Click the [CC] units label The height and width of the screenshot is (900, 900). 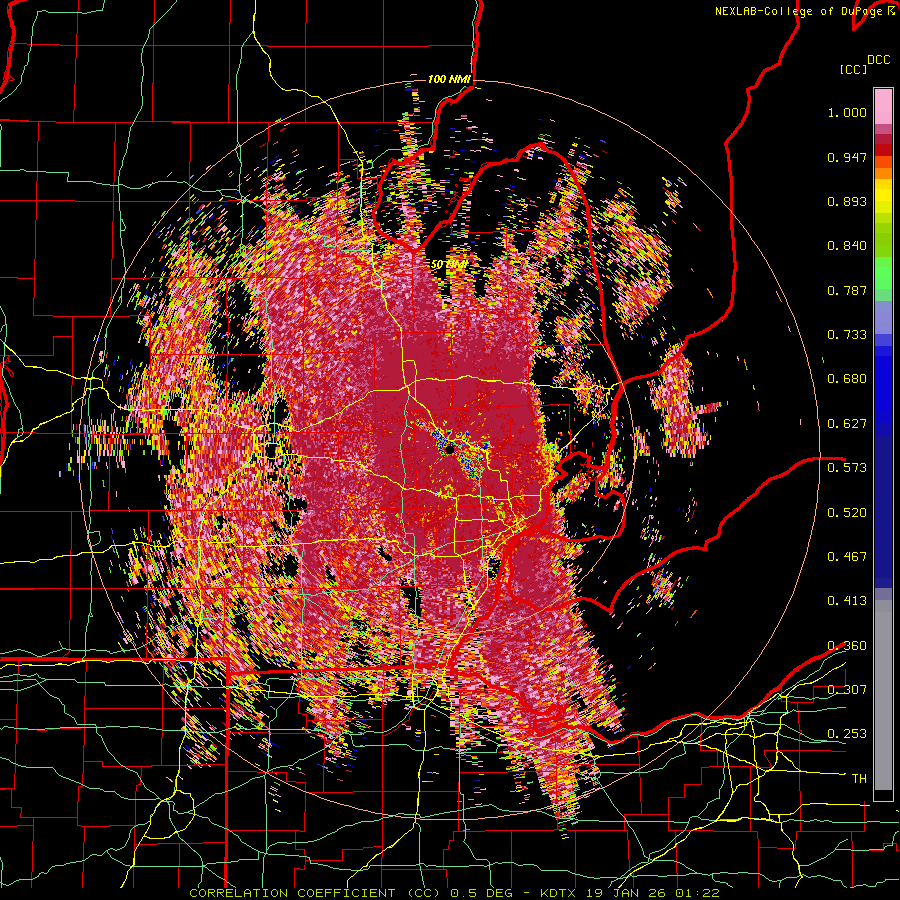tap(853, 69)
